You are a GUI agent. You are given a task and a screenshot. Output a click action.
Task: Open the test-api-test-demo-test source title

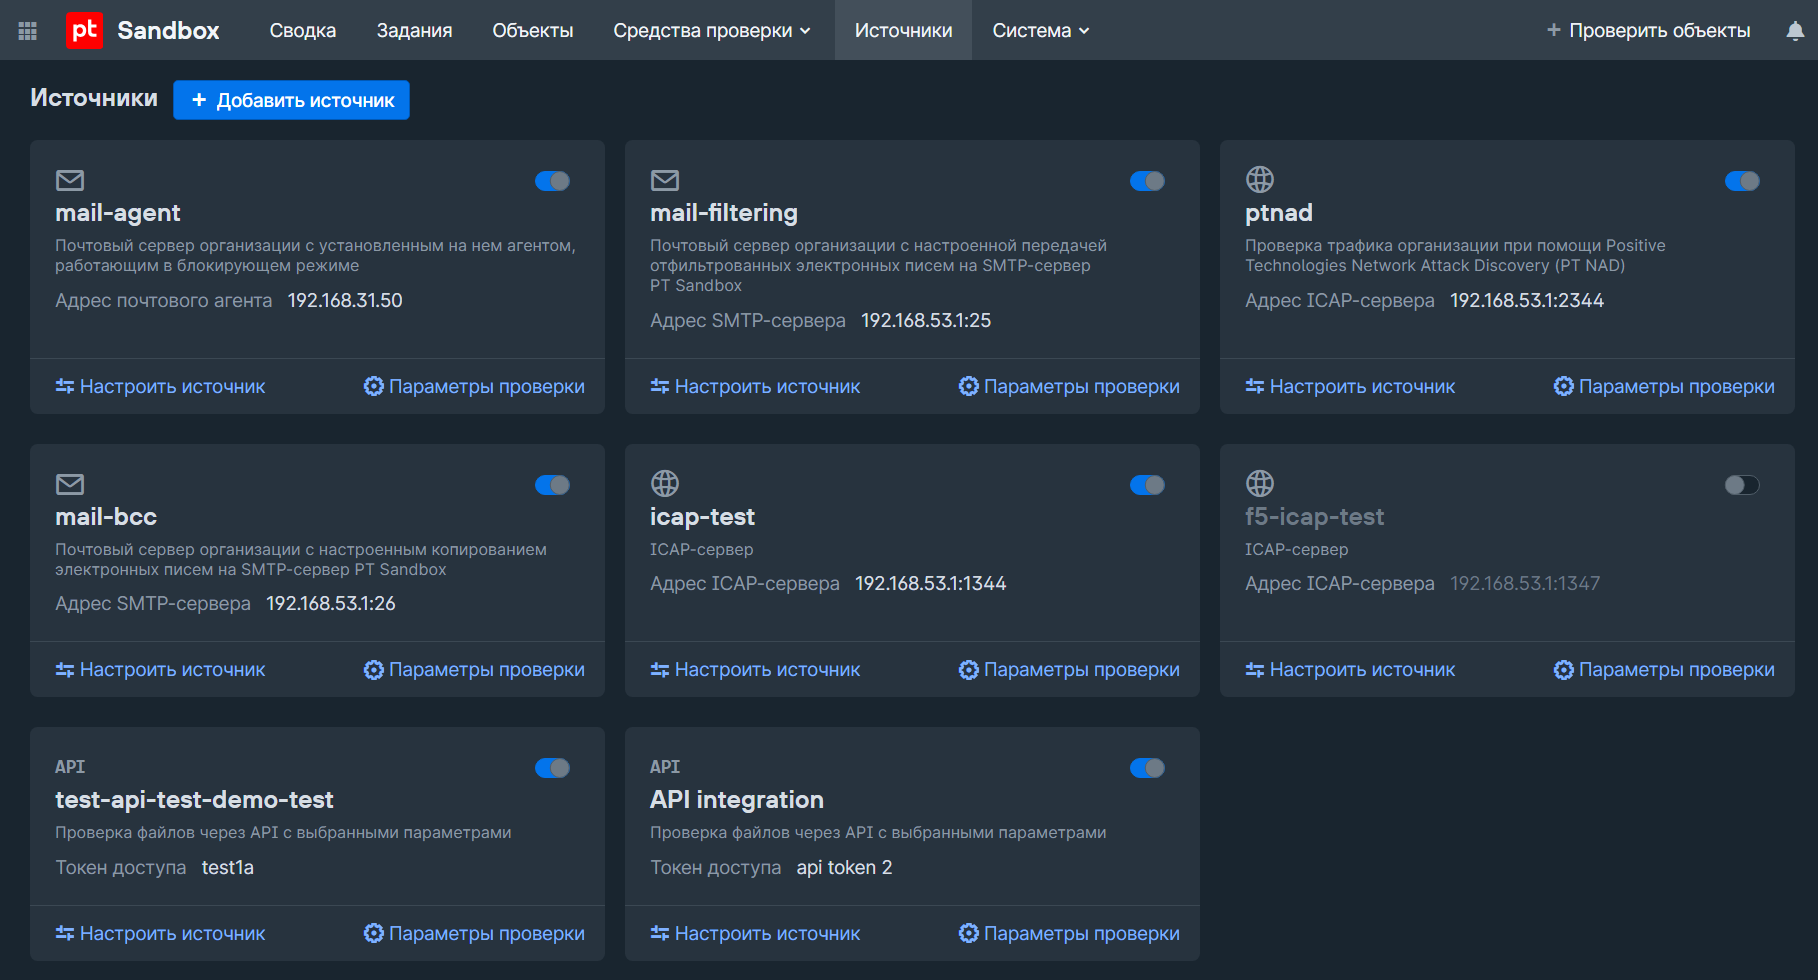[194, 800]
